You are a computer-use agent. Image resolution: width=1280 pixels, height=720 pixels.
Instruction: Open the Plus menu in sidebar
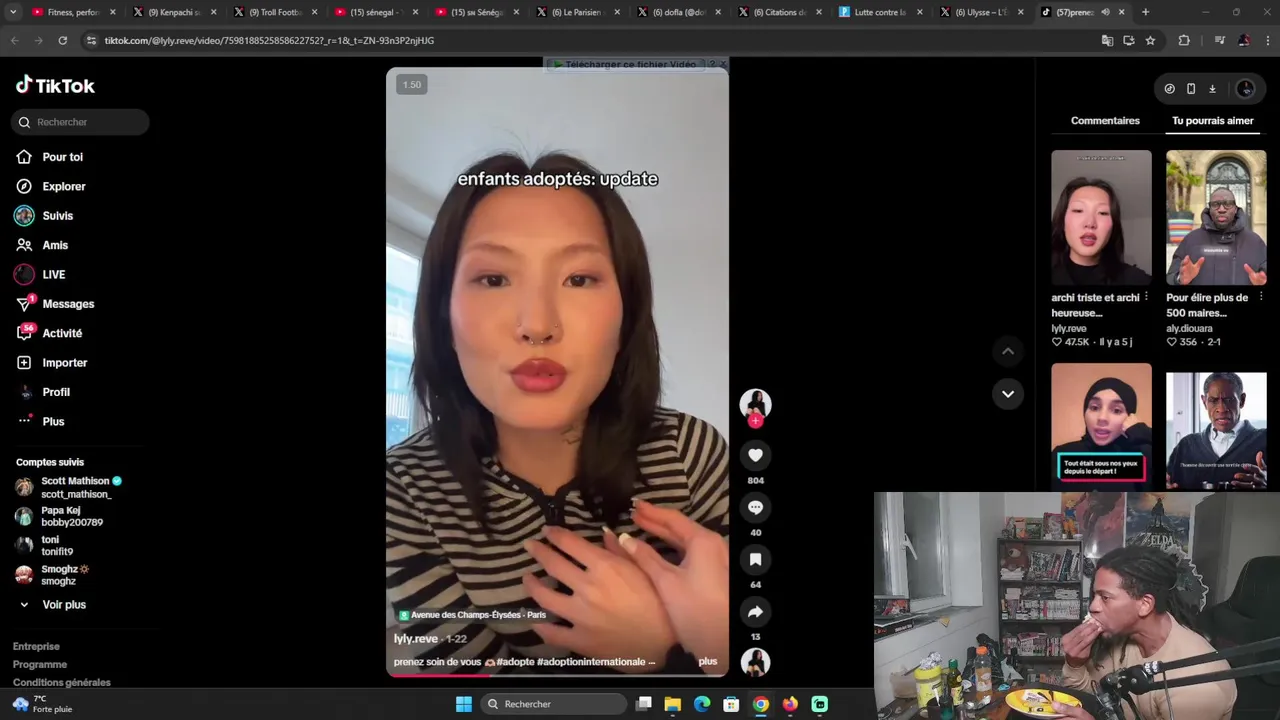click(53, 421)
